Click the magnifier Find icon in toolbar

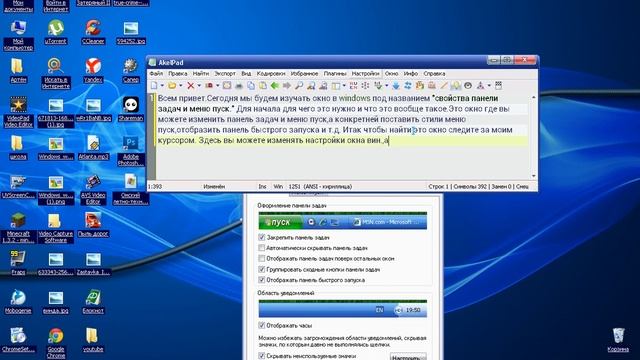click(x=299, y=86)
